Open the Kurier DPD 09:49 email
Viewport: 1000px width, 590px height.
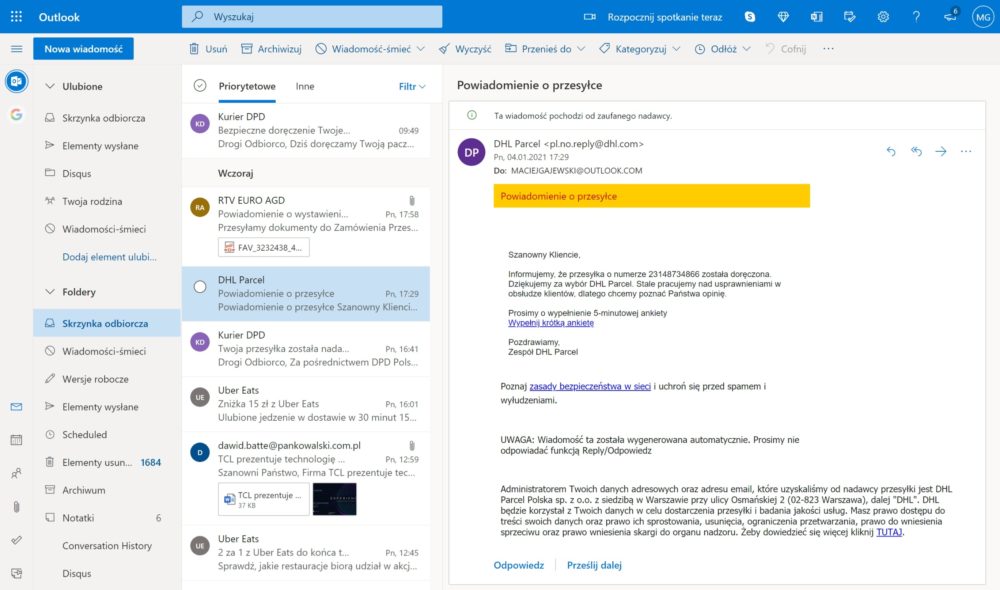pos(306,130)
